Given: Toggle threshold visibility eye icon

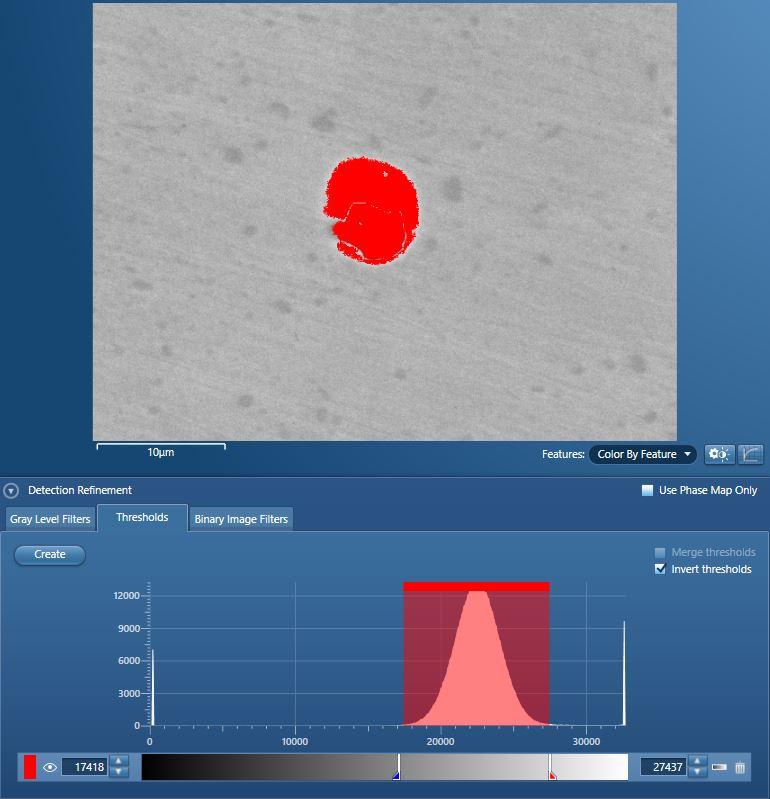Looking at the screenshot, I should pyautogui.click(x=50, y=768).
